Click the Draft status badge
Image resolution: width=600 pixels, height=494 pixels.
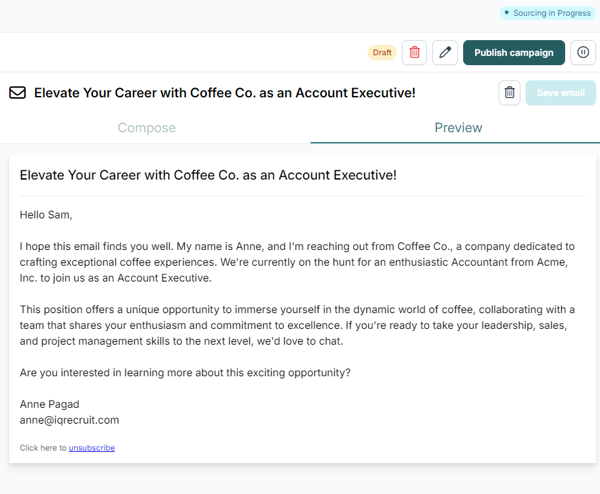382,53
